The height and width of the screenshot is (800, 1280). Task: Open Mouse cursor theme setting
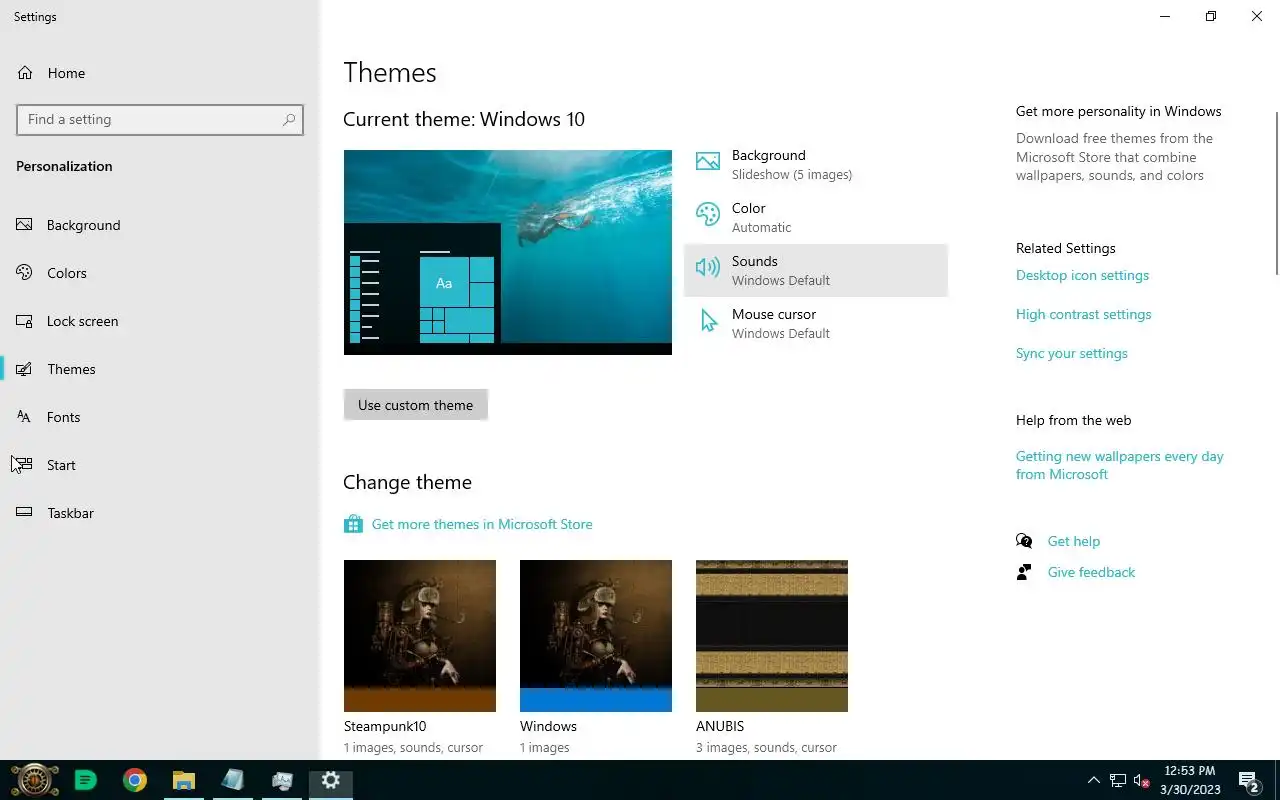coord(815,323)
